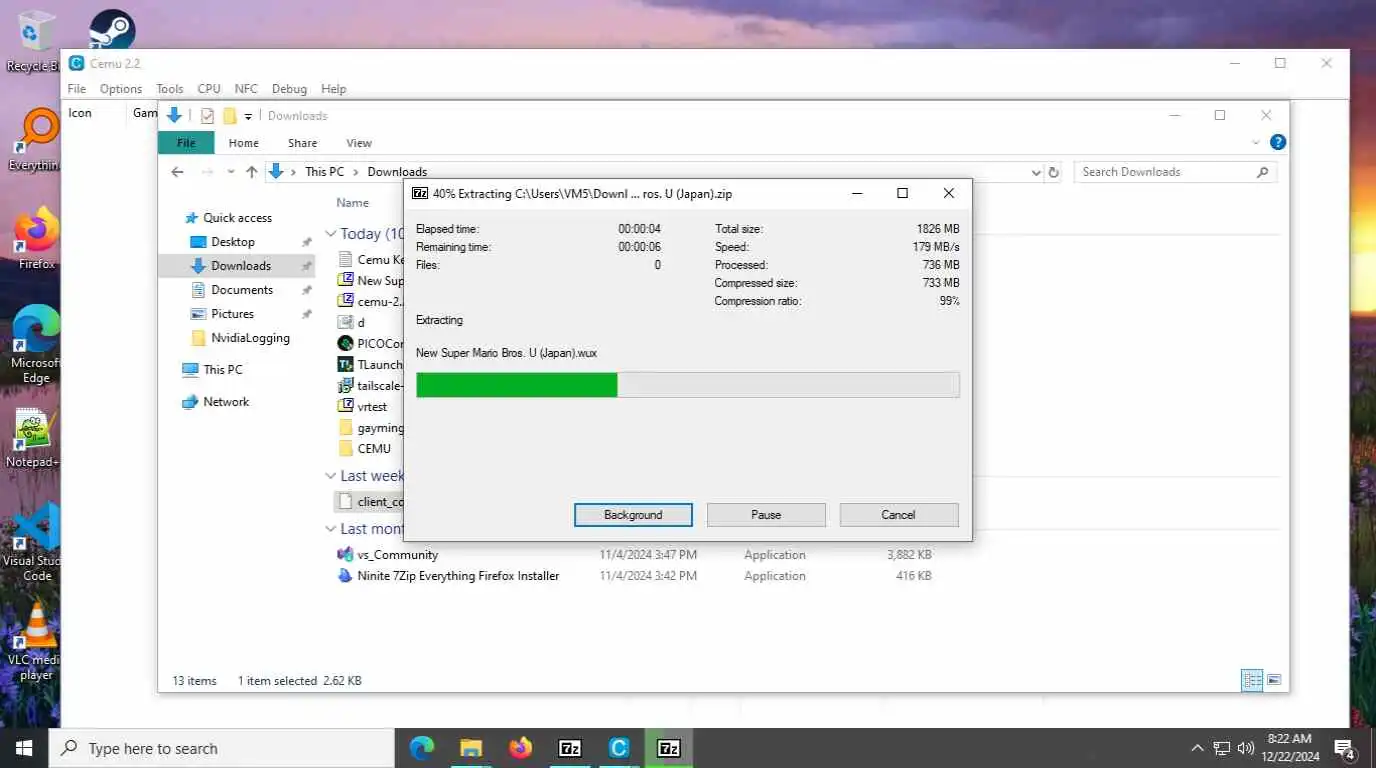Expand address bar history dropdown
This screenshot has width=1376, height=768.
click(1036, 172)
